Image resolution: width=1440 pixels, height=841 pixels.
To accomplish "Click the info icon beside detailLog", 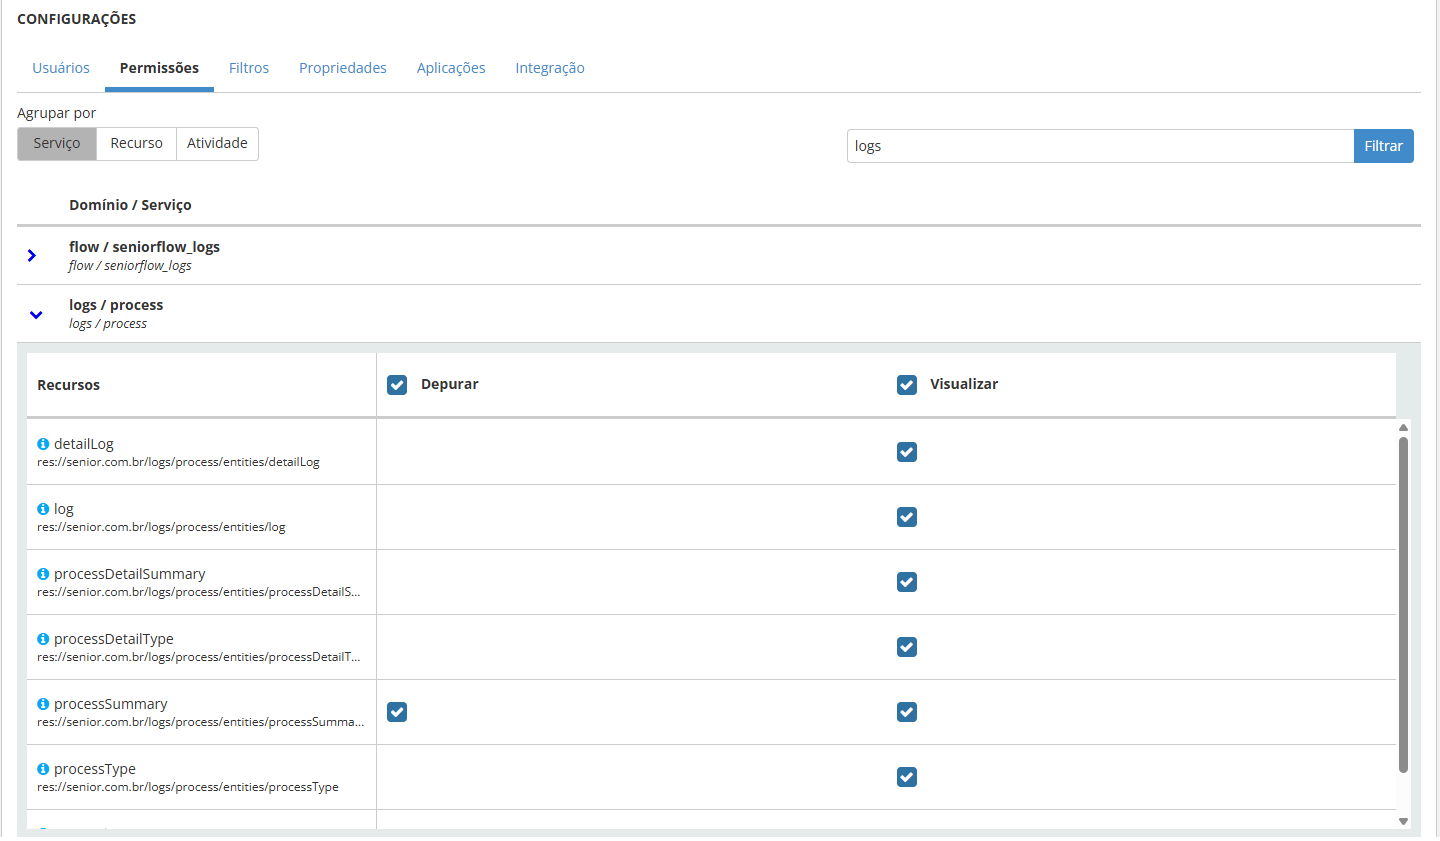I will point(43,444).
